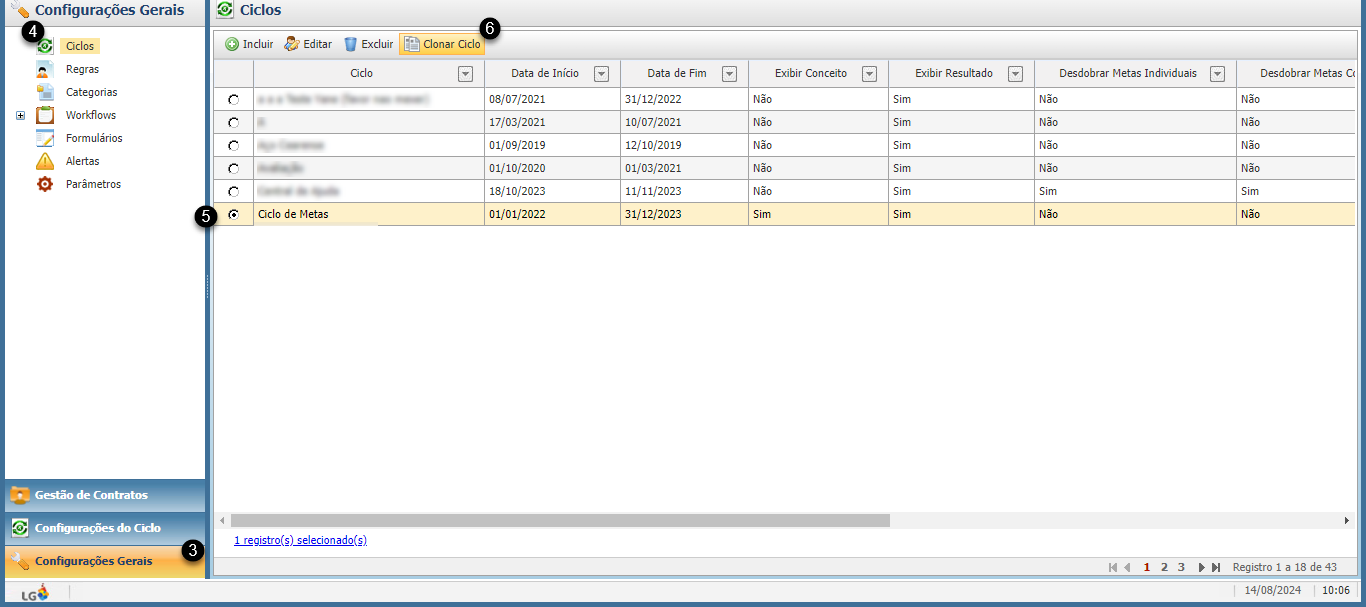Open the Categorias tree item

tap(91, 92)
